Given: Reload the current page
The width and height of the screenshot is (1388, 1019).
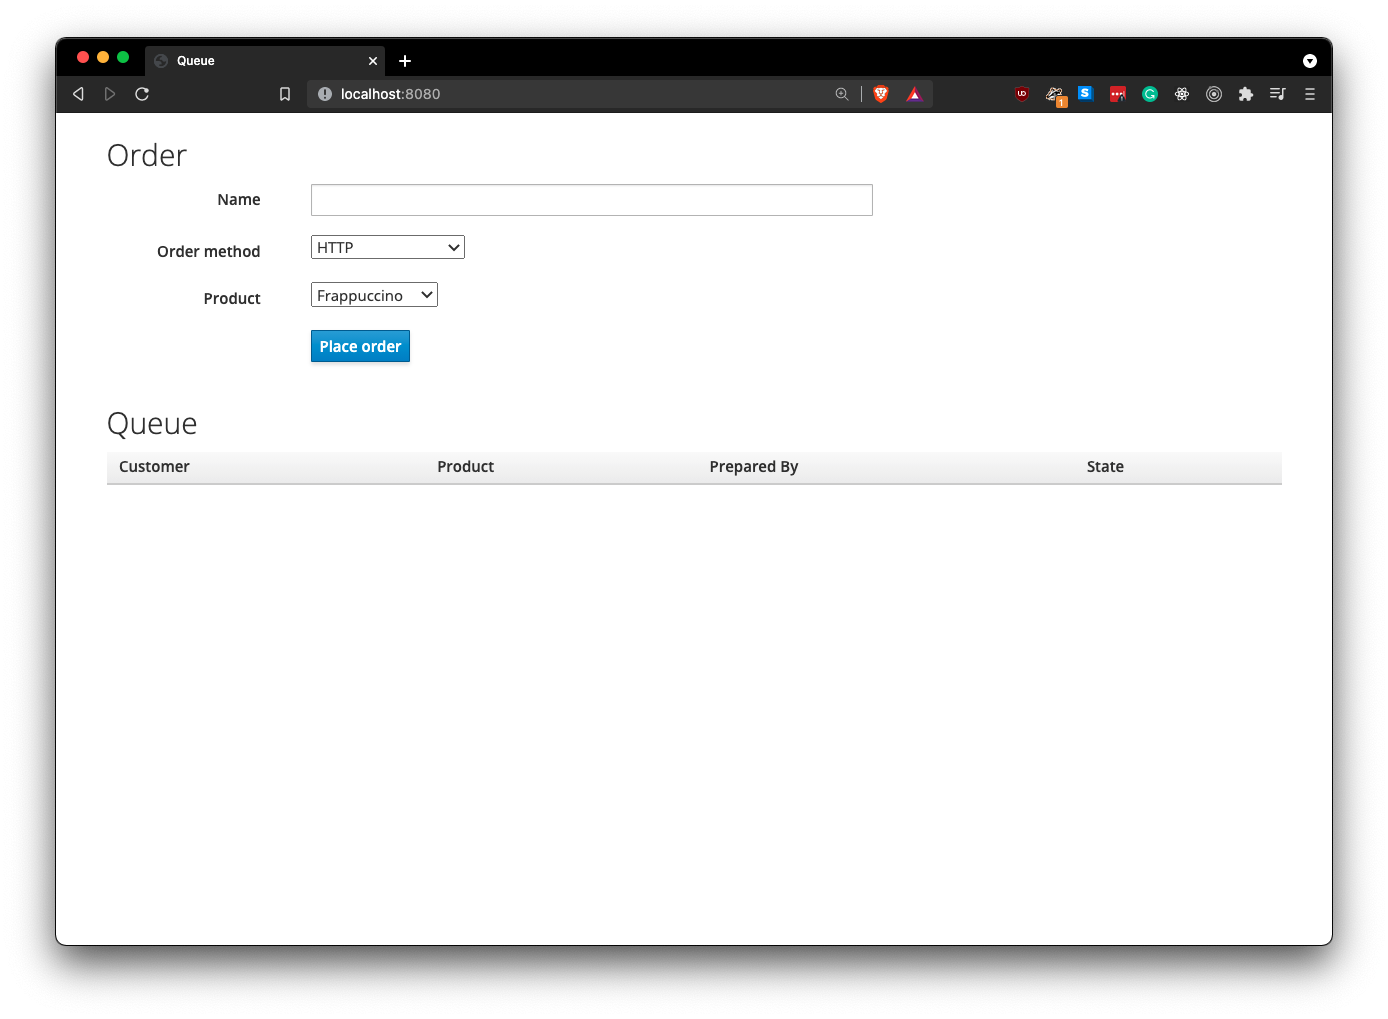Looking at the screenshot, I should click(x=142, y=94).
